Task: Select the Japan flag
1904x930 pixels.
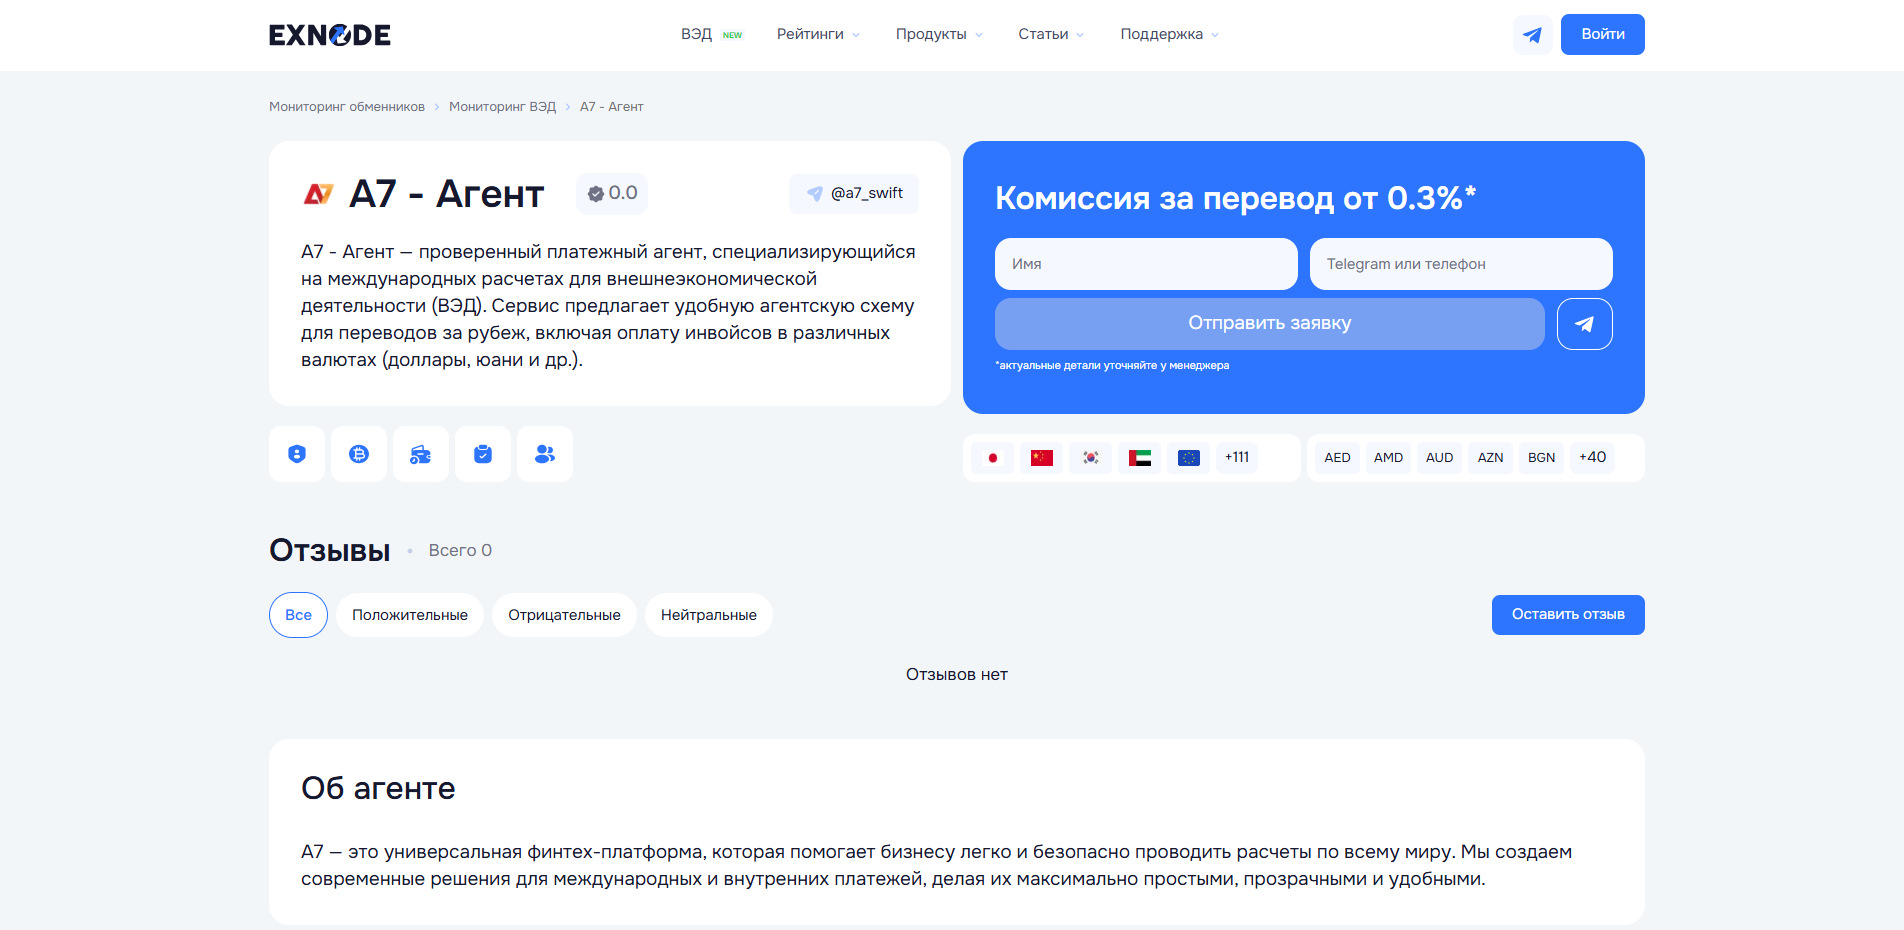Action: click(x=993, y=458)
